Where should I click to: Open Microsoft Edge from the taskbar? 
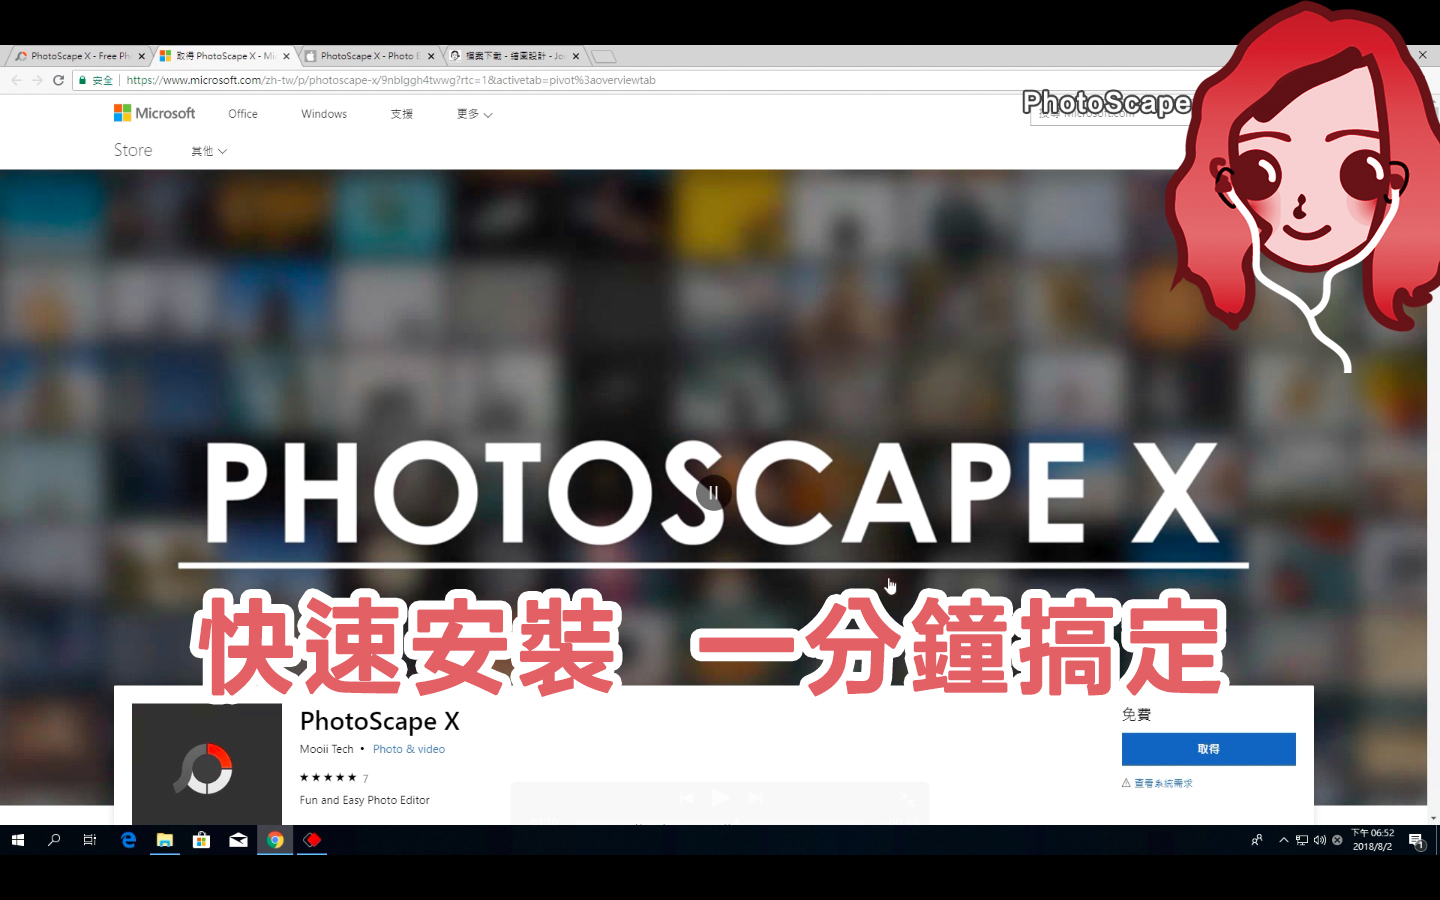click(128, 840)
